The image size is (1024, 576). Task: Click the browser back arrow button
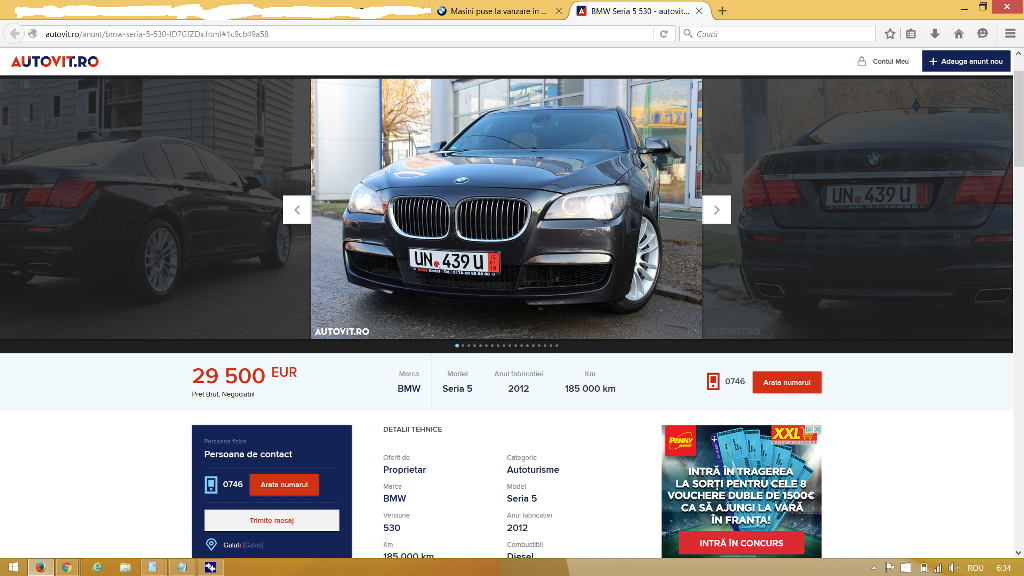click(x=15, y=33)
